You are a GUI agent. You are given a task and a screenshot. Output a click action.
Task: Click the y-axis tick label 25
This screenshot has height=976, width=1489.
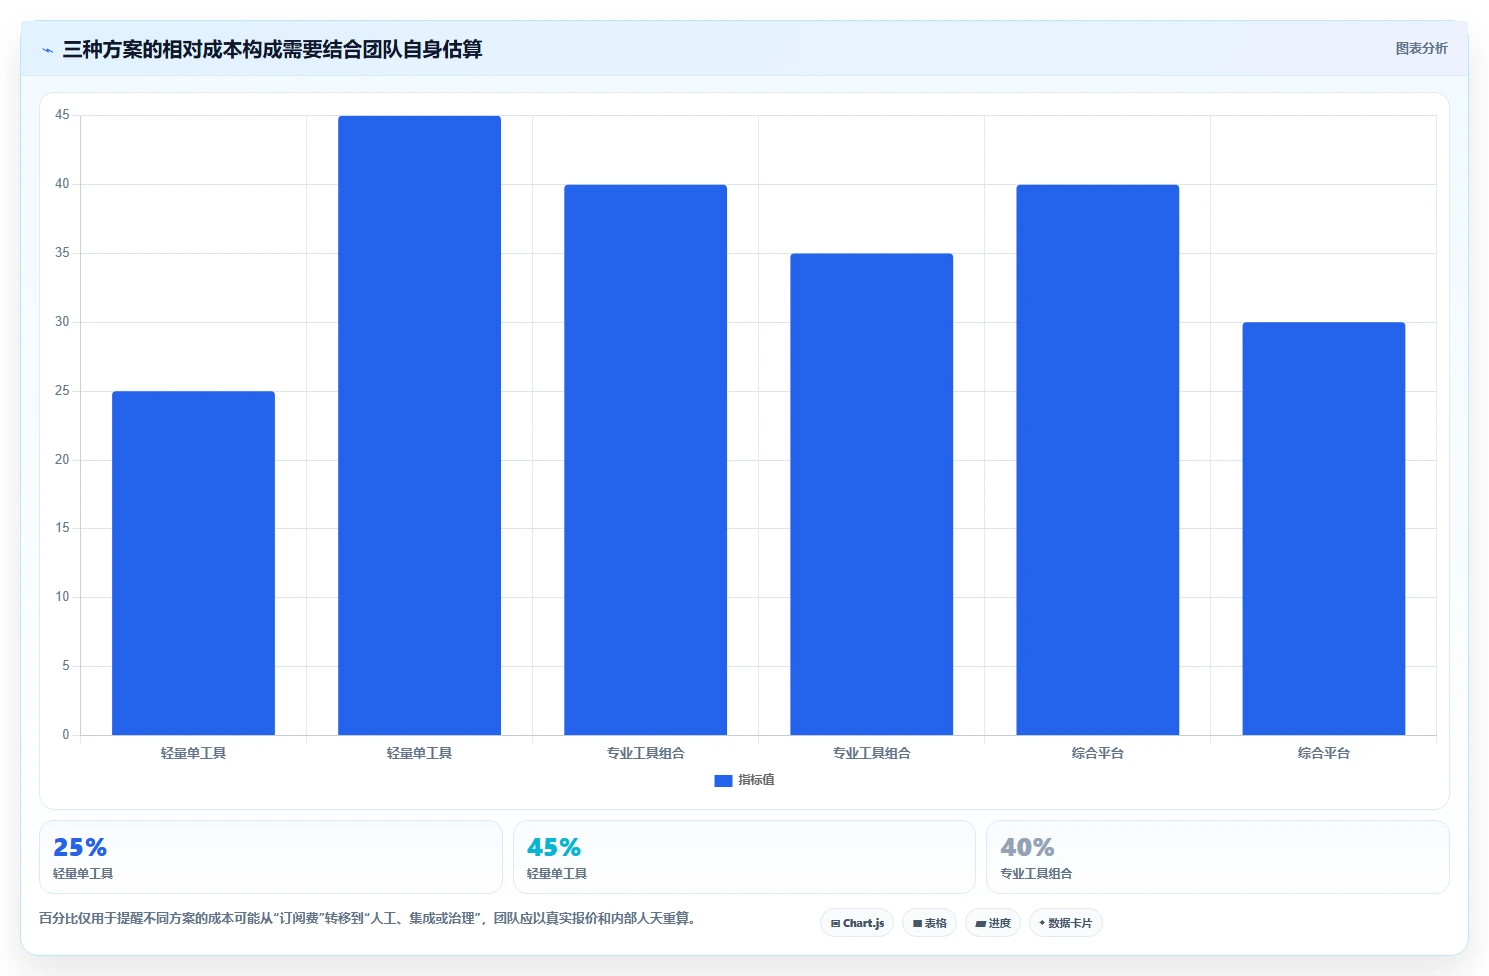pos(62,391)
